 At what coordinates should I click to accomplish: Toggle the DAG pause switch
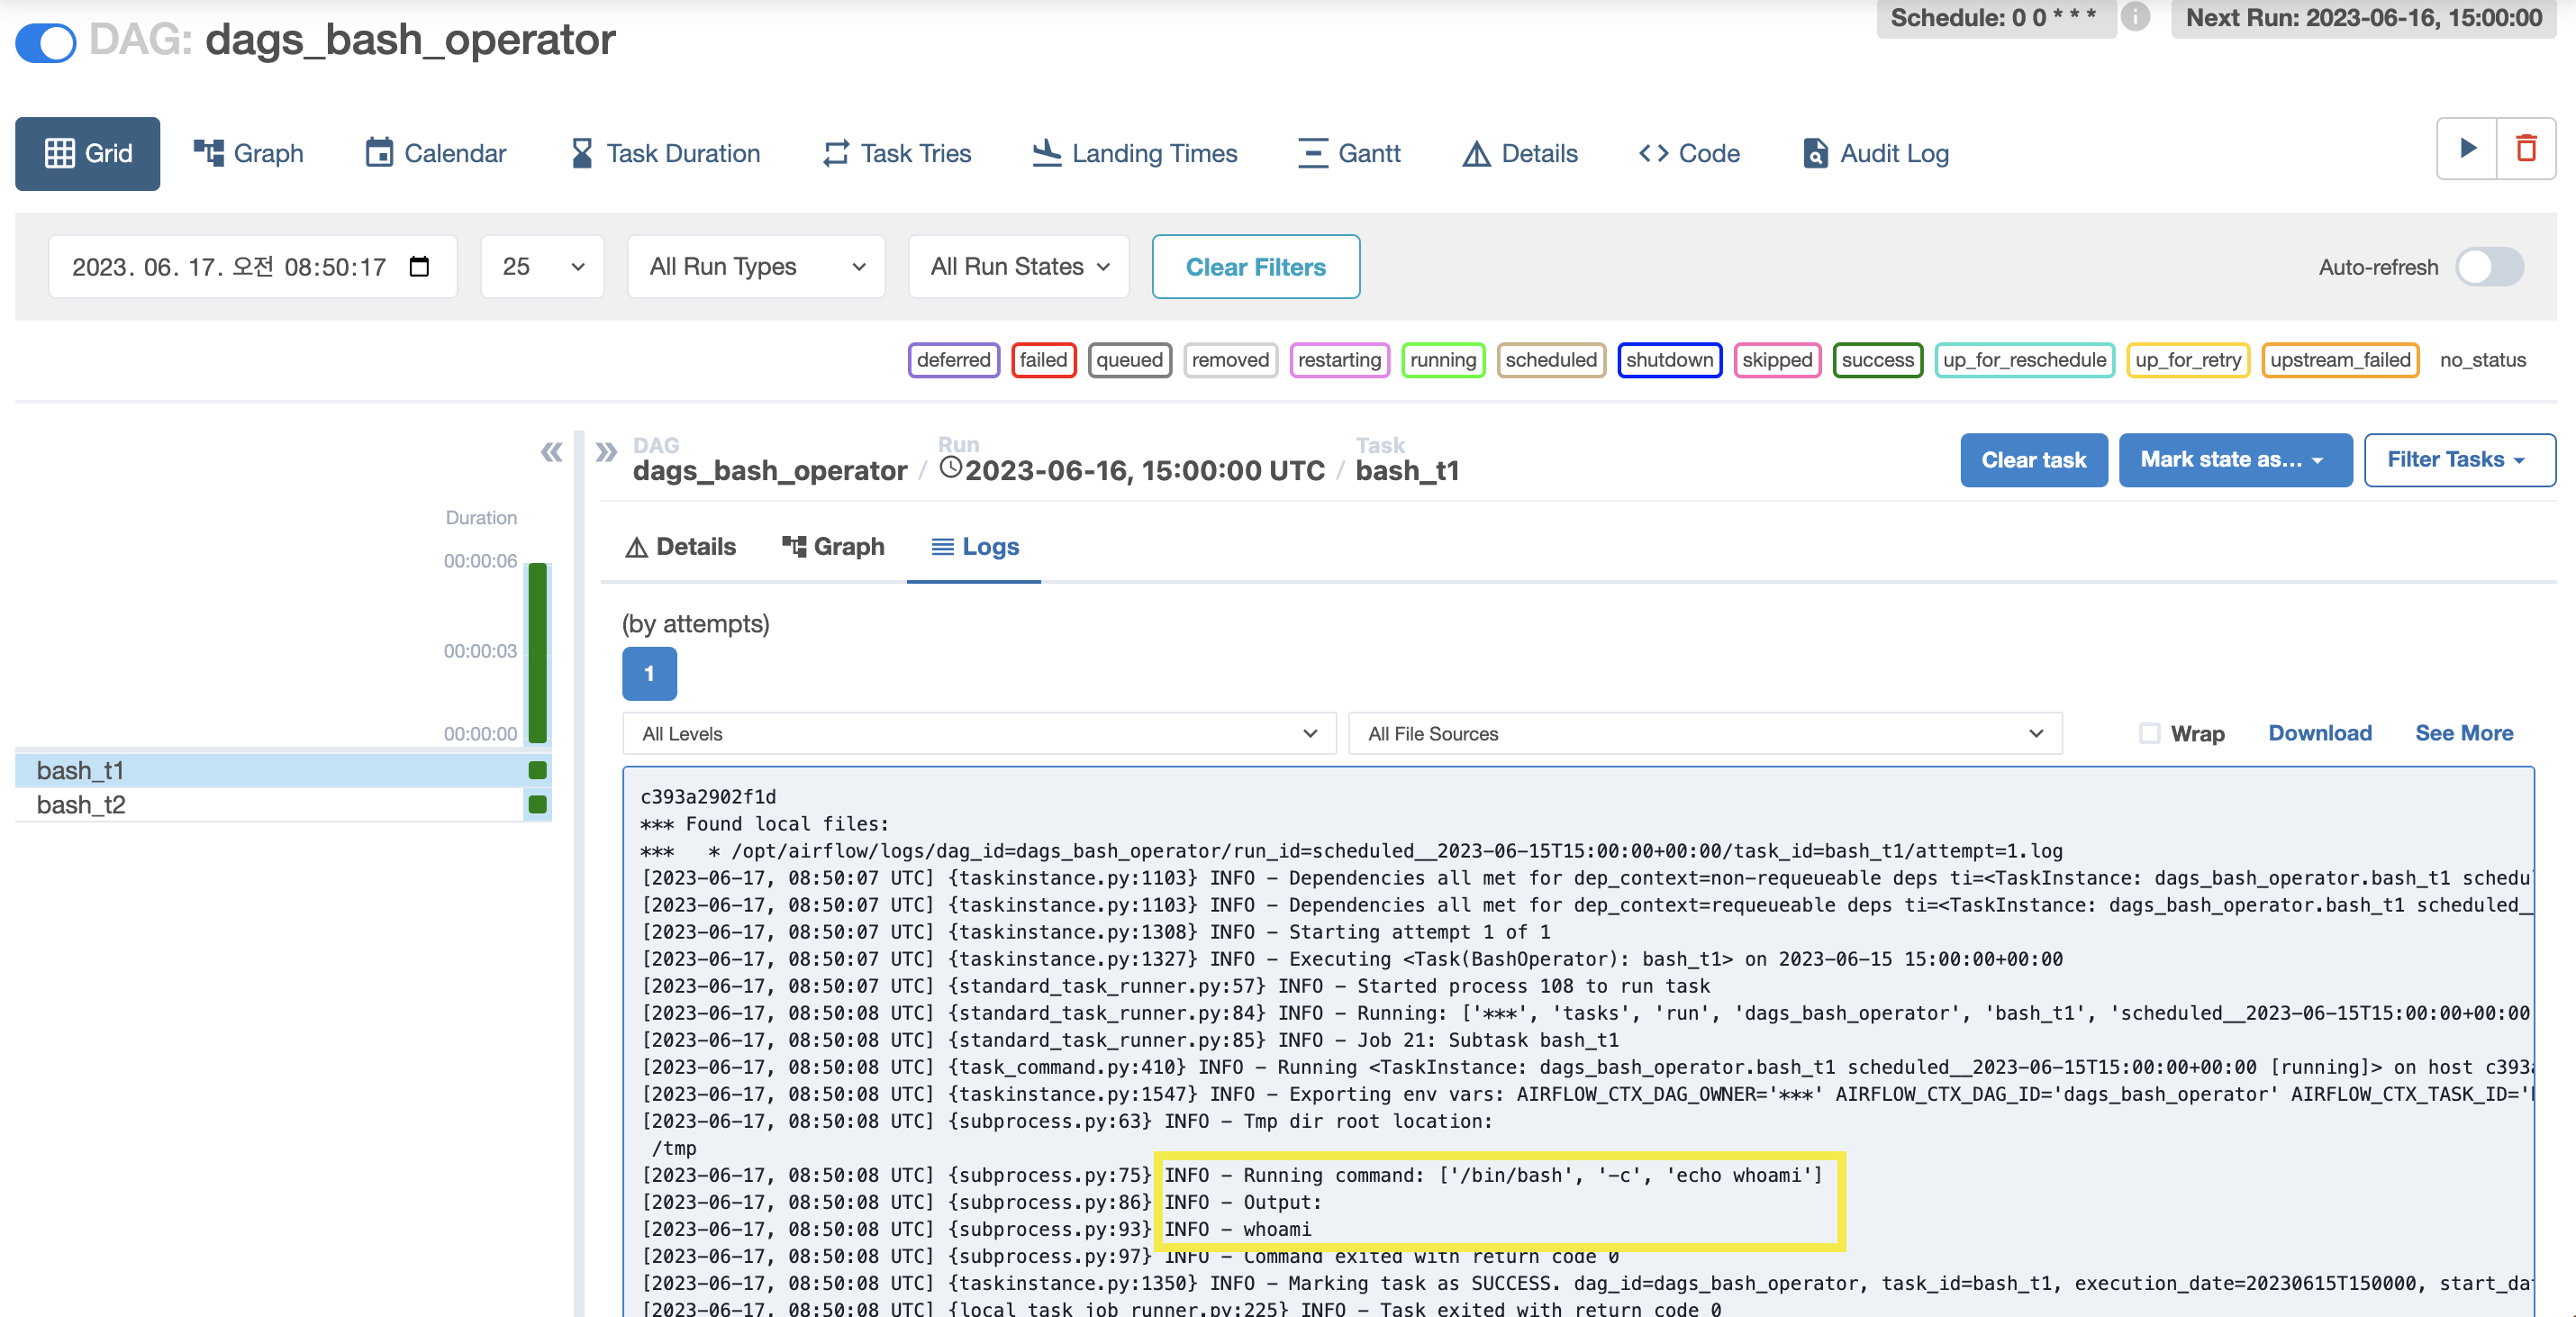46,42
